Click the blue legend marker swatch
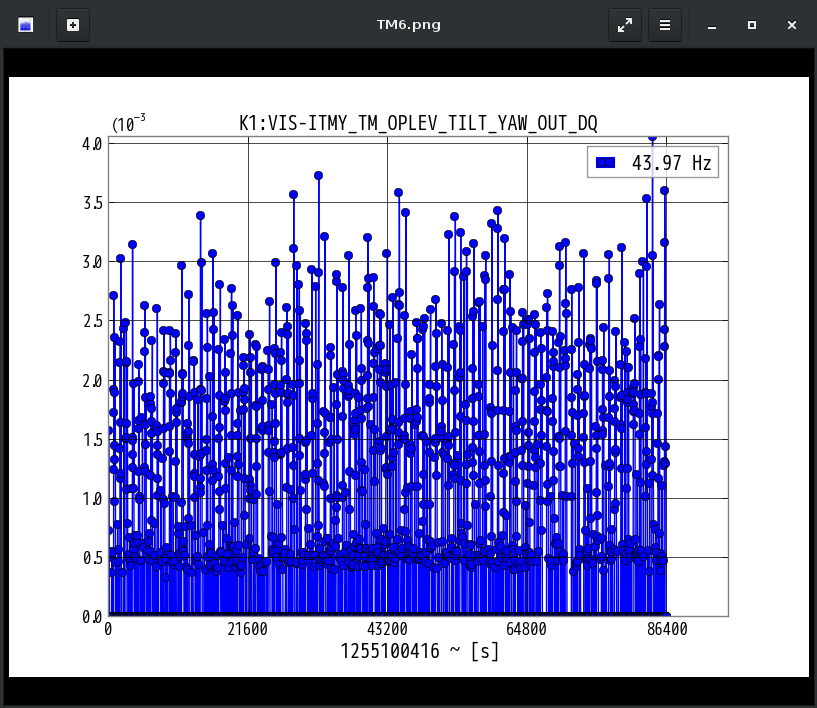 605,163
